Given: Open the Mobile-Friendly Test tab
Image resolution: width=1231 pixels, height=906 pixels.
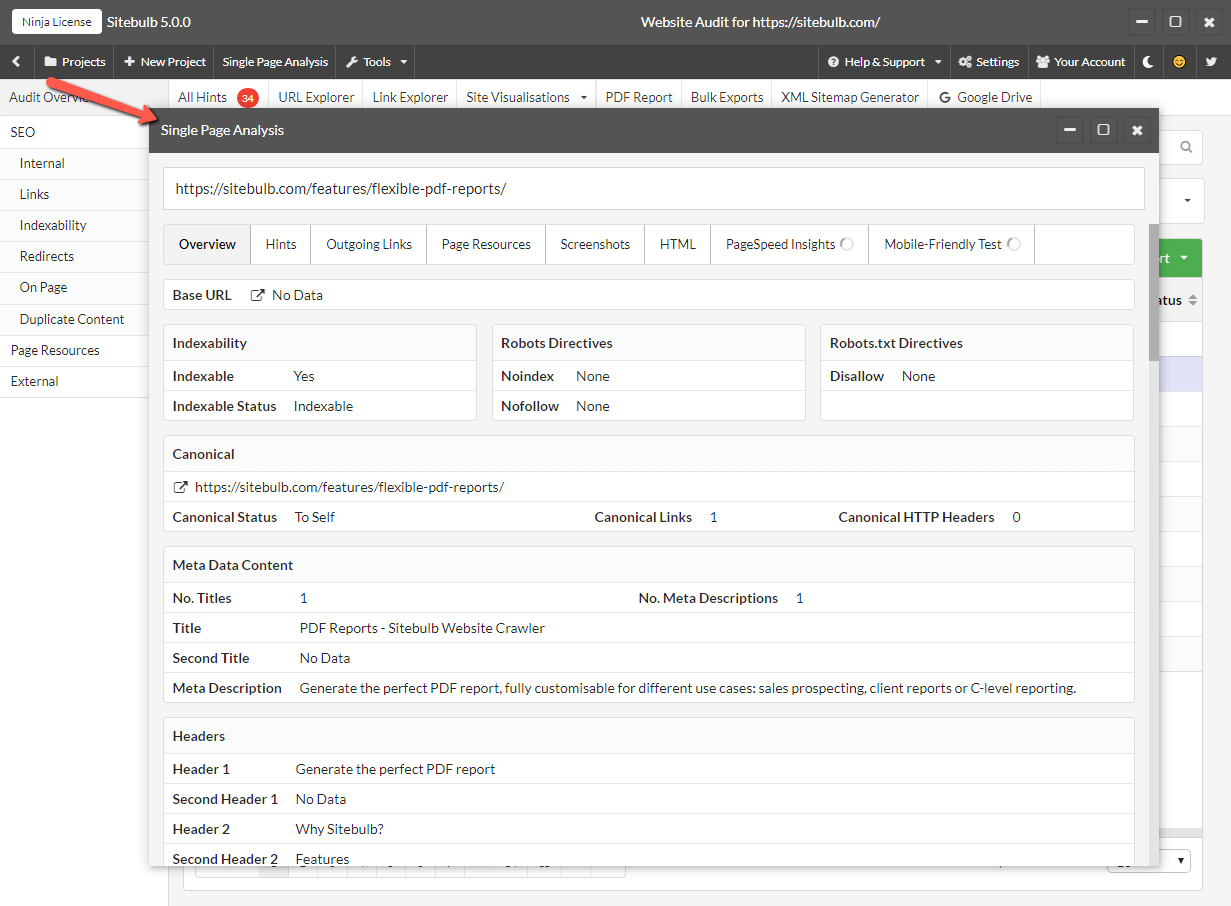Looking at the screenshot, I should 952,244.
